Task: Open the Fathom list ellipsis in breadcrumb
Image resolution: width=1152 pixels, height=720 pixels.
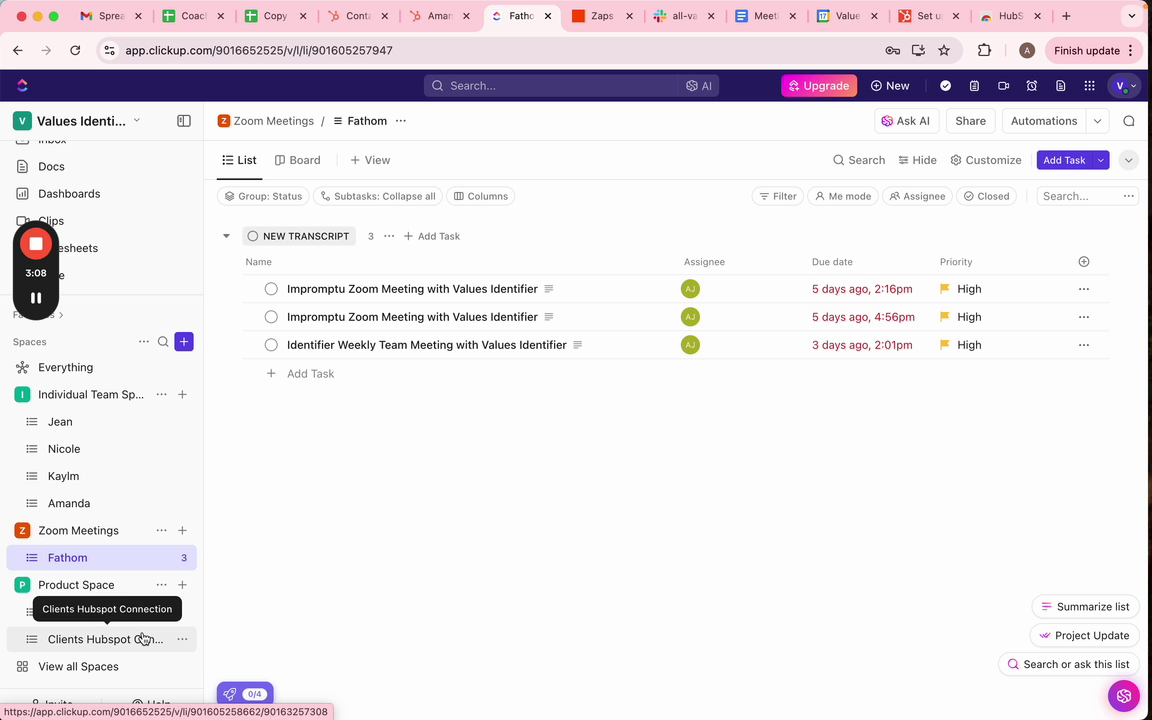Action: coord(400,121)
